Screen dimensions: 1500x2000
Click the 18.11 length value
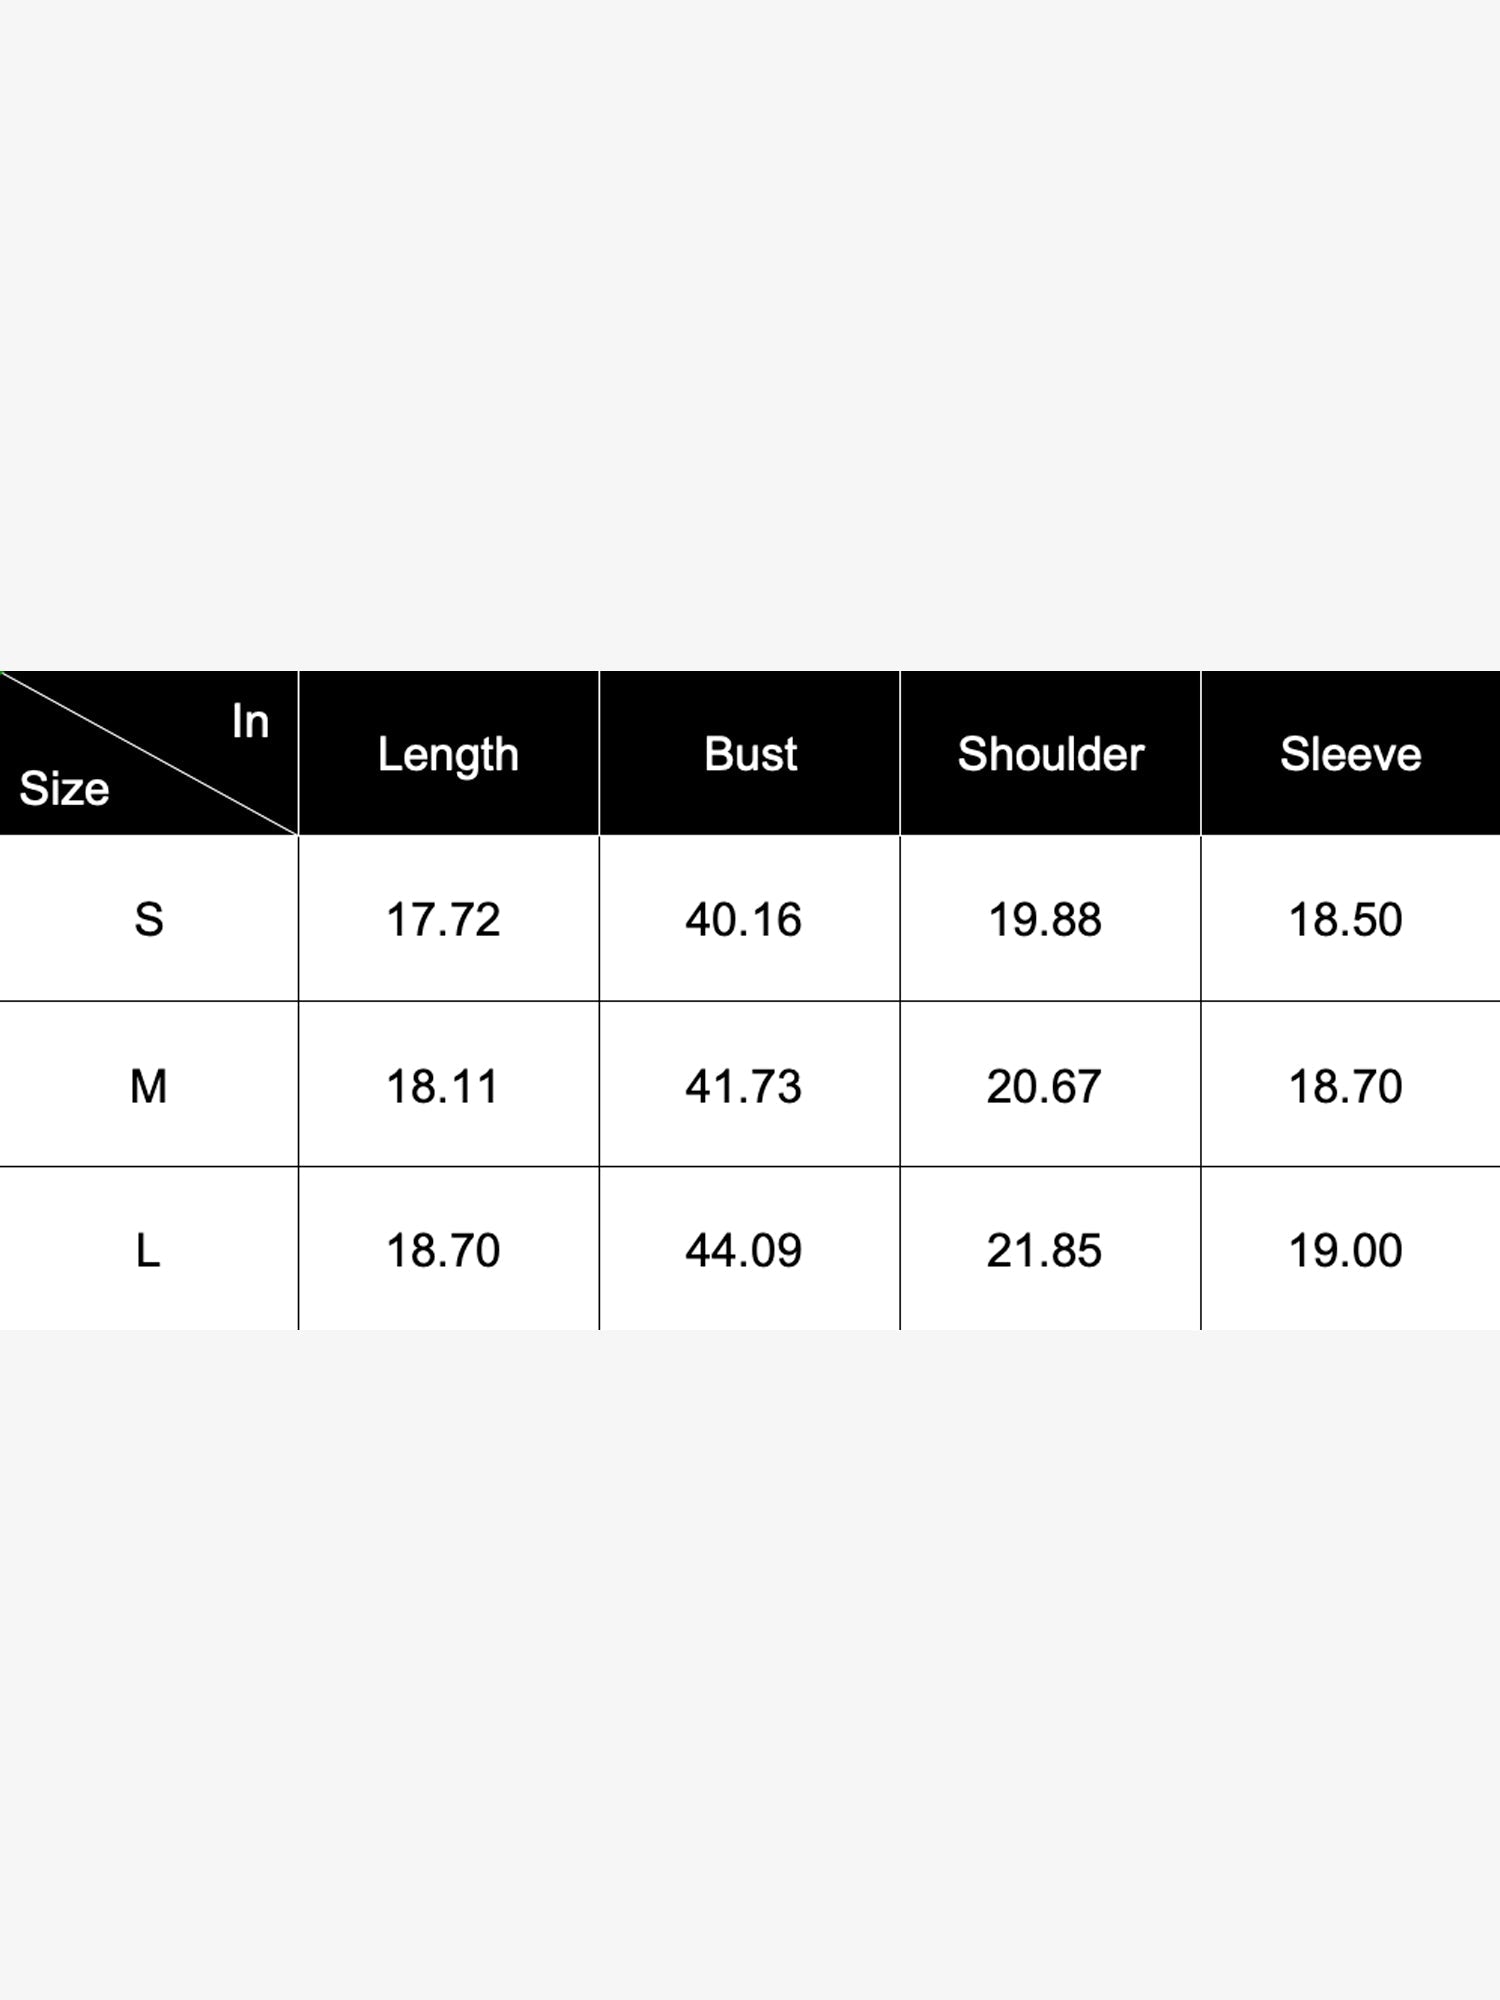click(x=442, y=1085)
